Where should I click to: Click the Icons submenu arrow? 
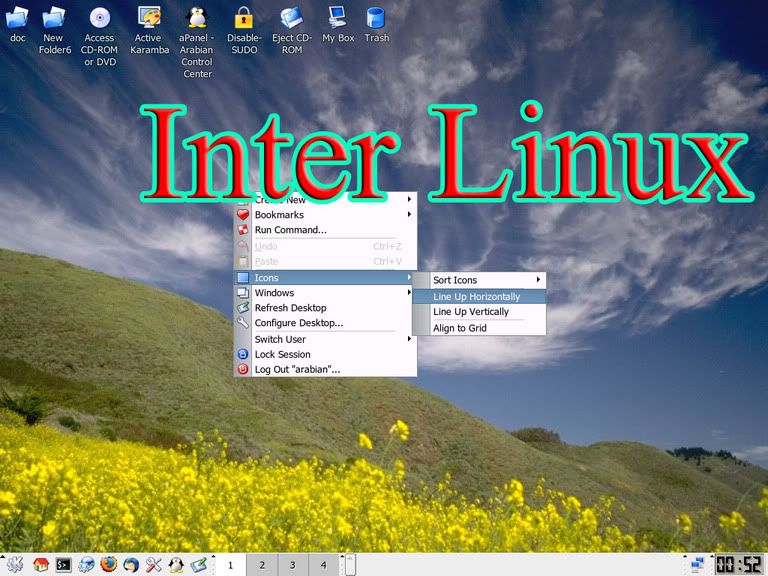pos(409,277)
